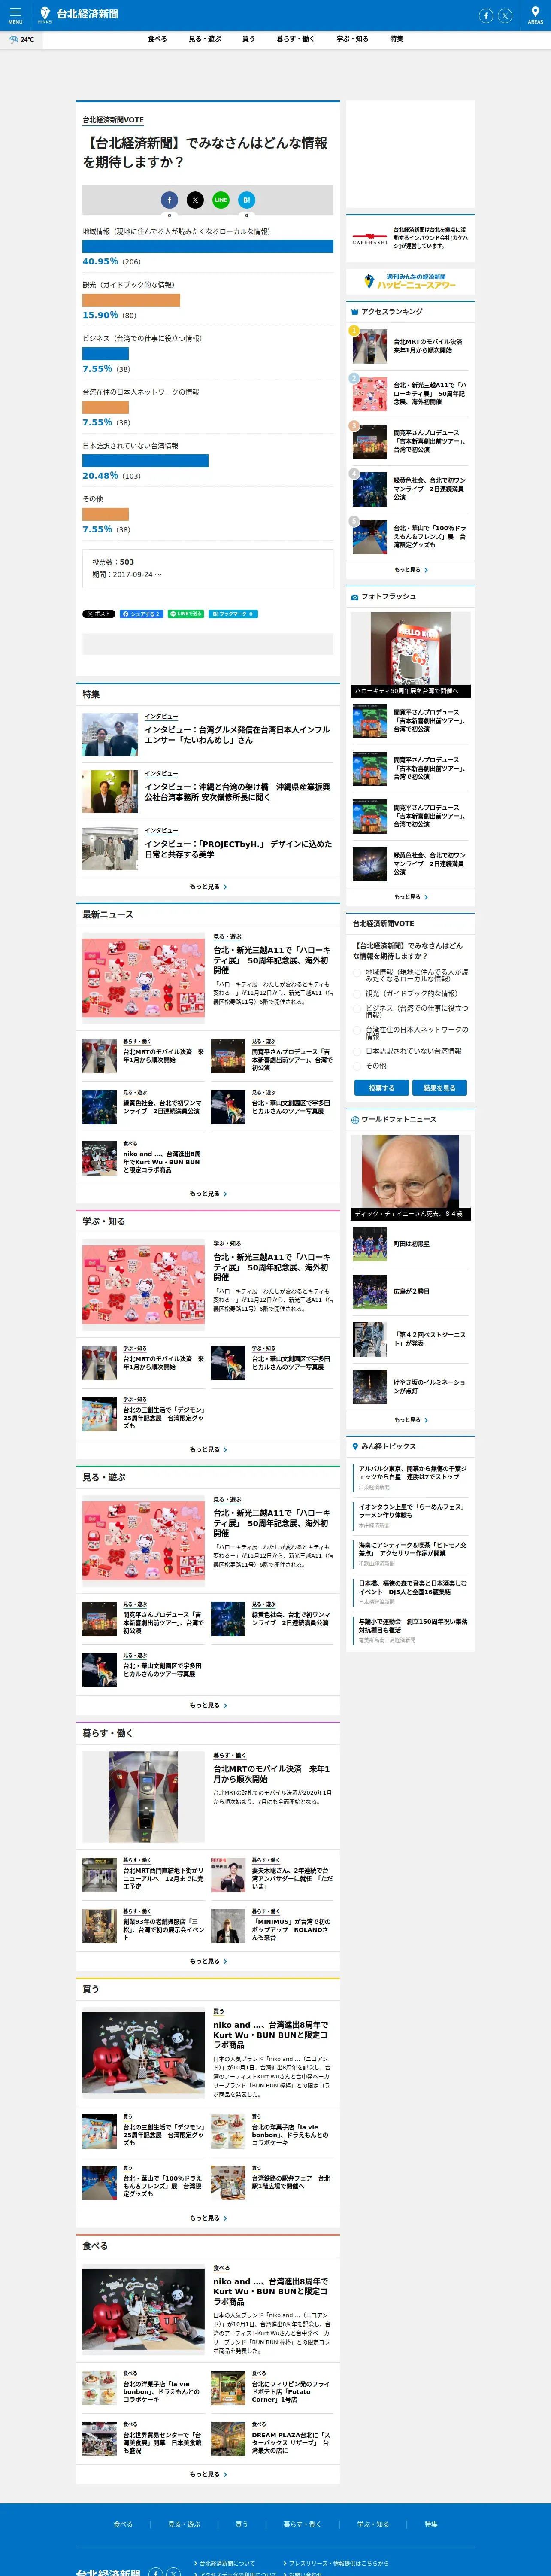The height and width of the screenshot is (2576, 551).
Task: Expand もっと見る under フォトフラッシュ
Action: [x=411, y=897]
